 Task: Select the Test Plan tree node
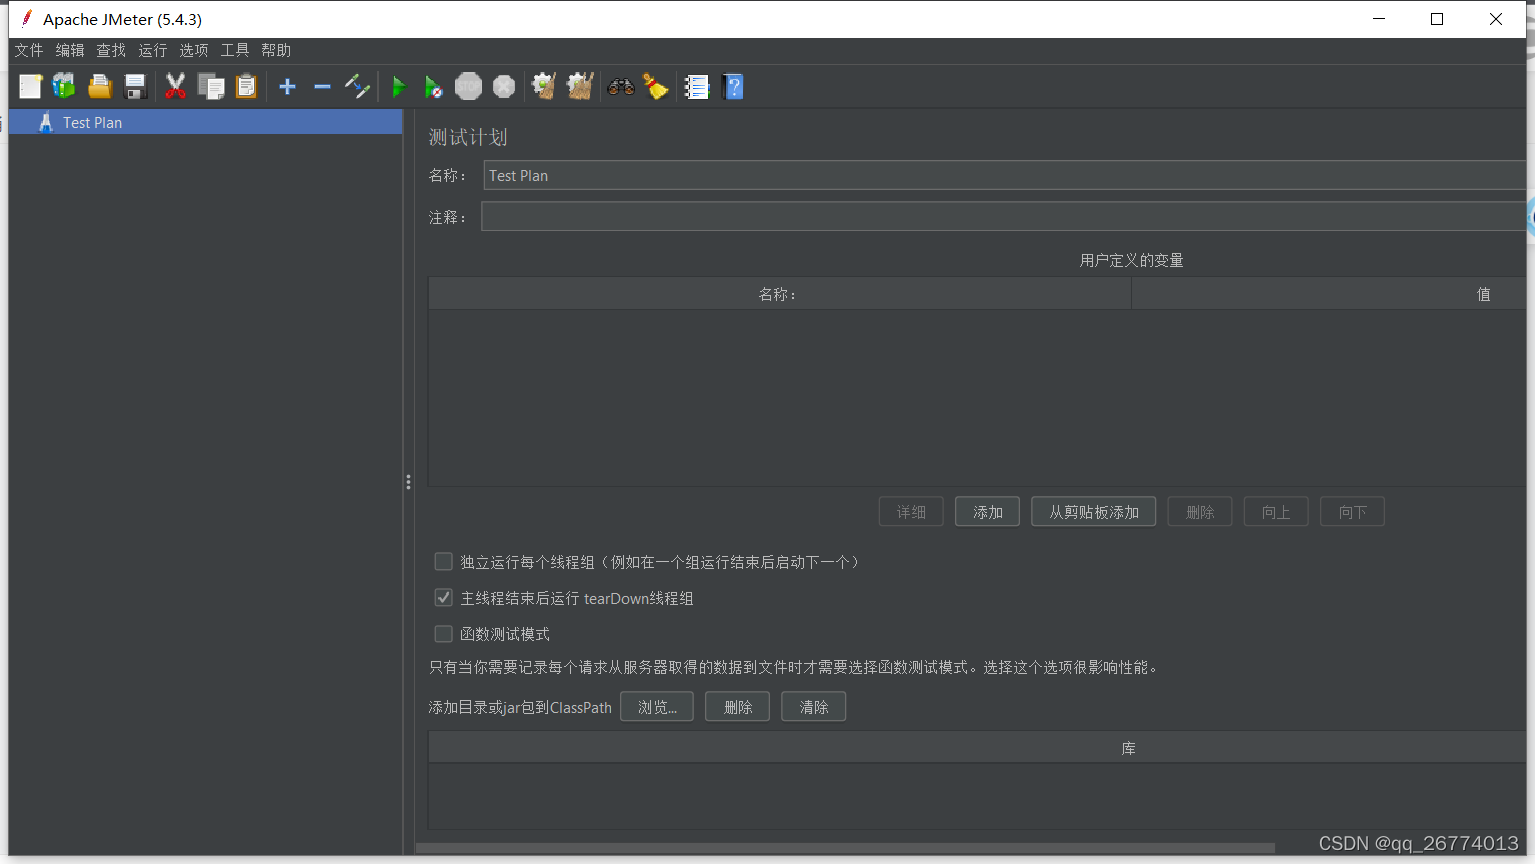pyautogui.click(x=206, y=122)
